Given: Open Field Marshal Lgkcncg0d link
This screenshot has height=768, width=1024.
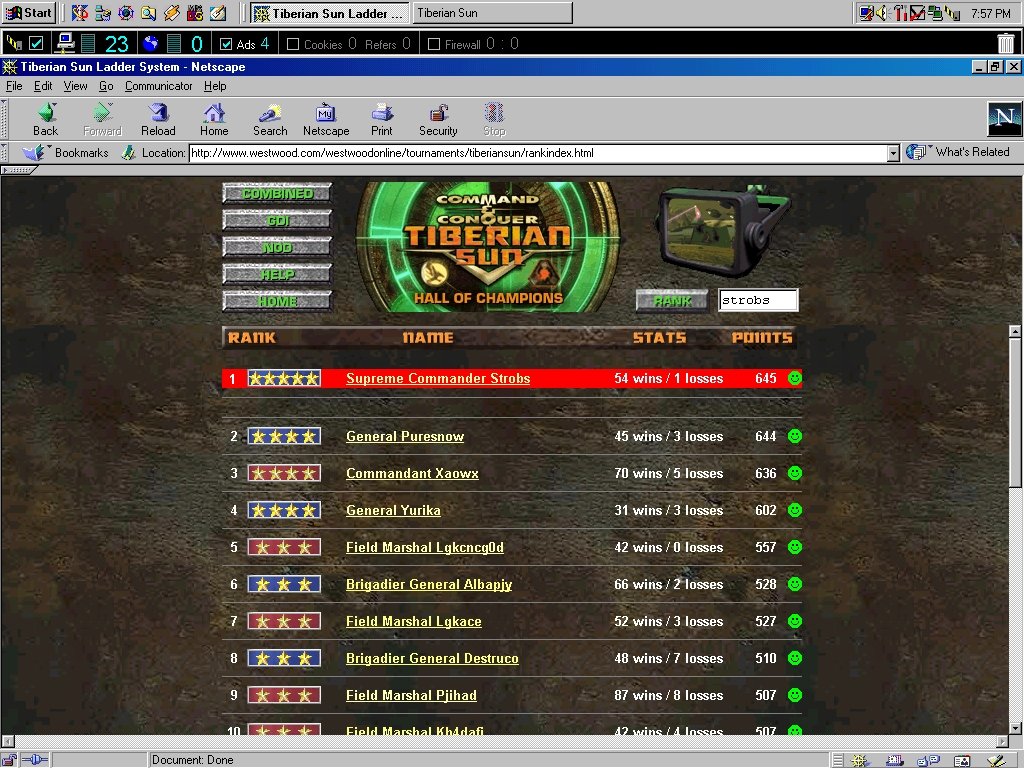Looking at the screenshot, I should pyautogui.click(x=425, y=547).
